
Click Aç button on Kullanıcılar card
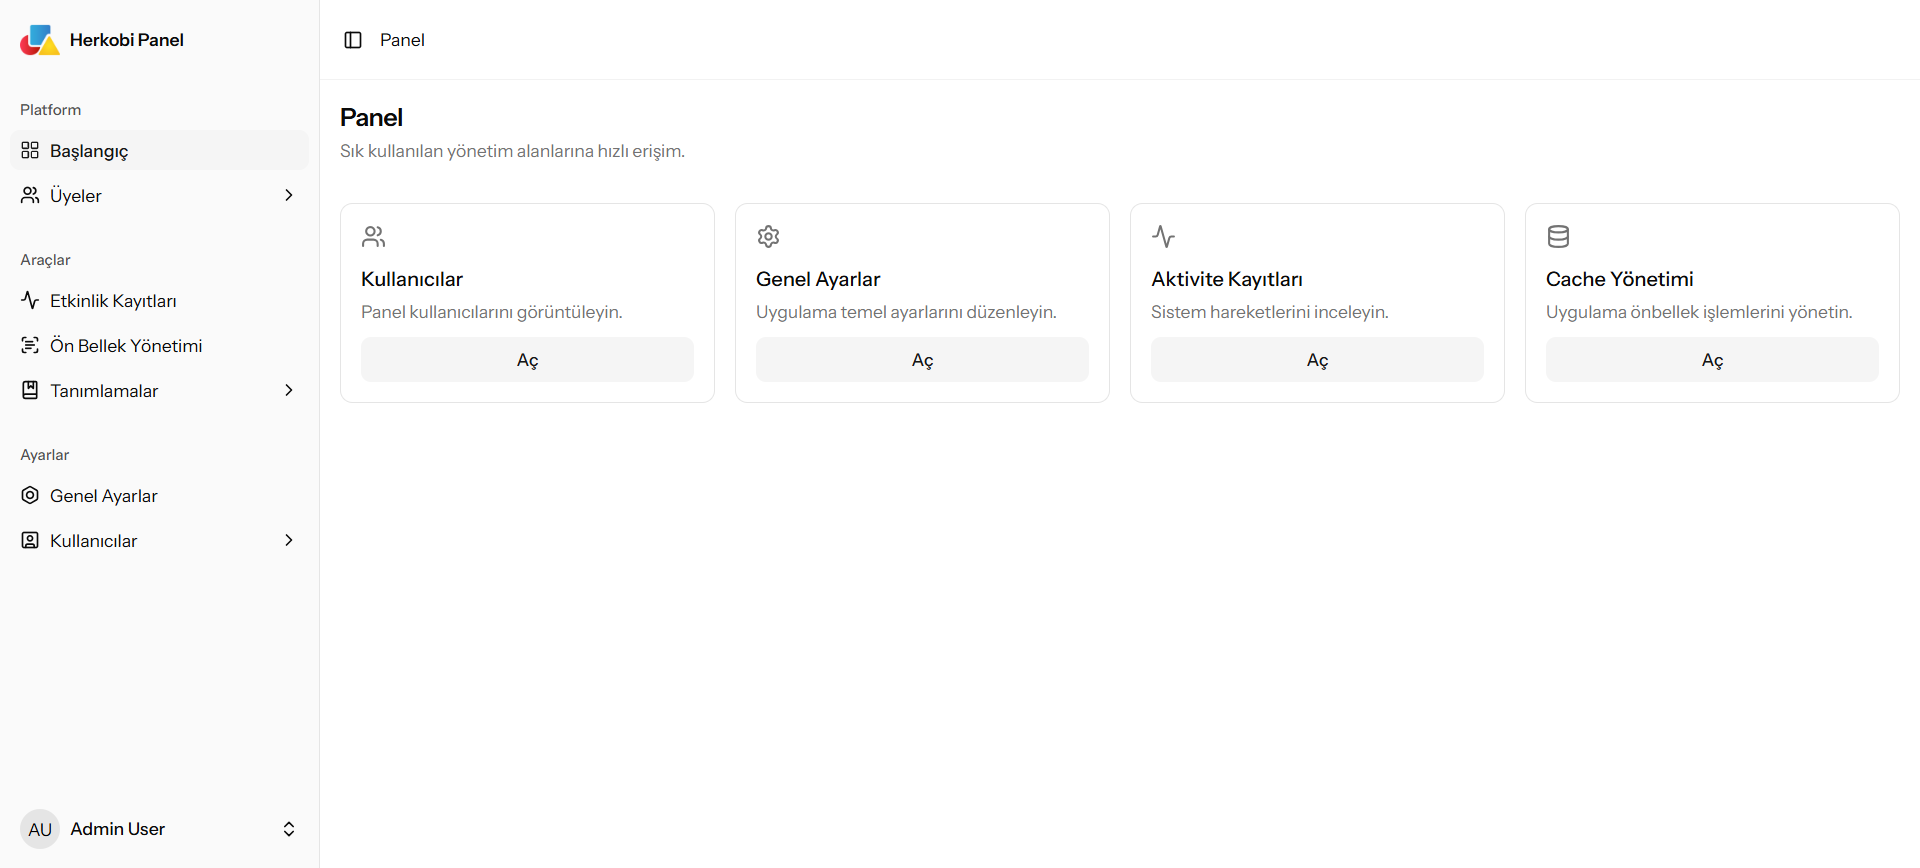coord(527,359)
